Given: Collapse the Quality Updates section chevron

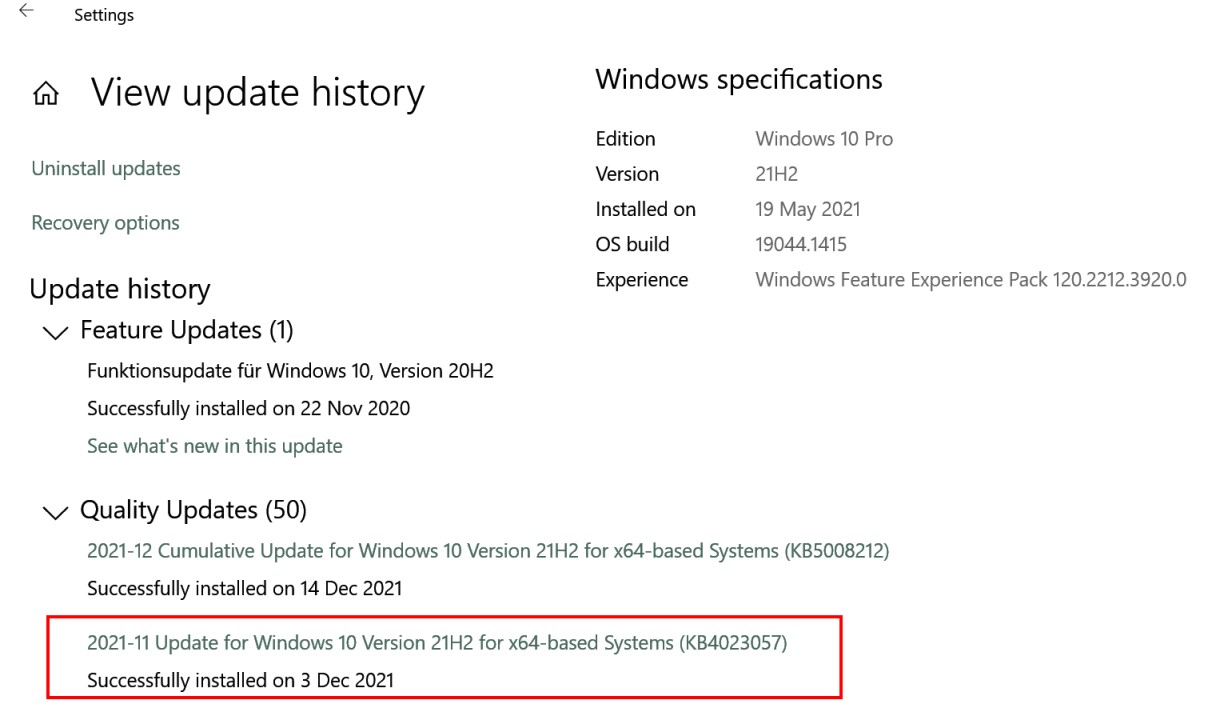Looking at the screenshot, I should 57,512.
